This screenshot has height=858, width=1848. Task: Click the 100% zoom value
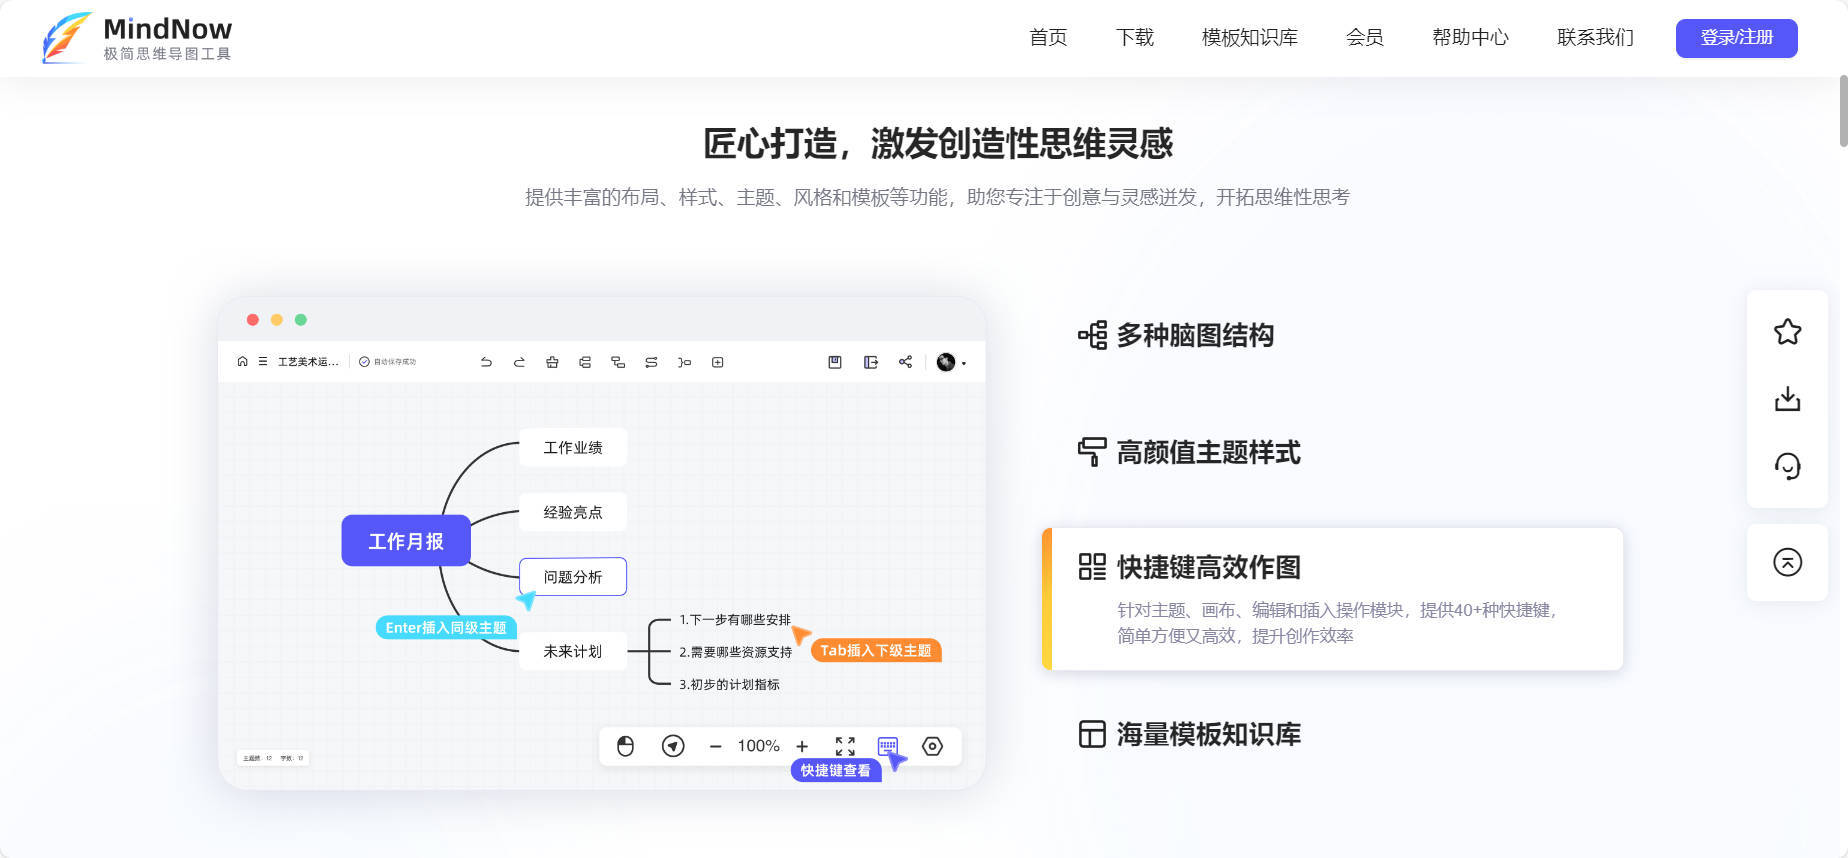(x=759, y=746)
